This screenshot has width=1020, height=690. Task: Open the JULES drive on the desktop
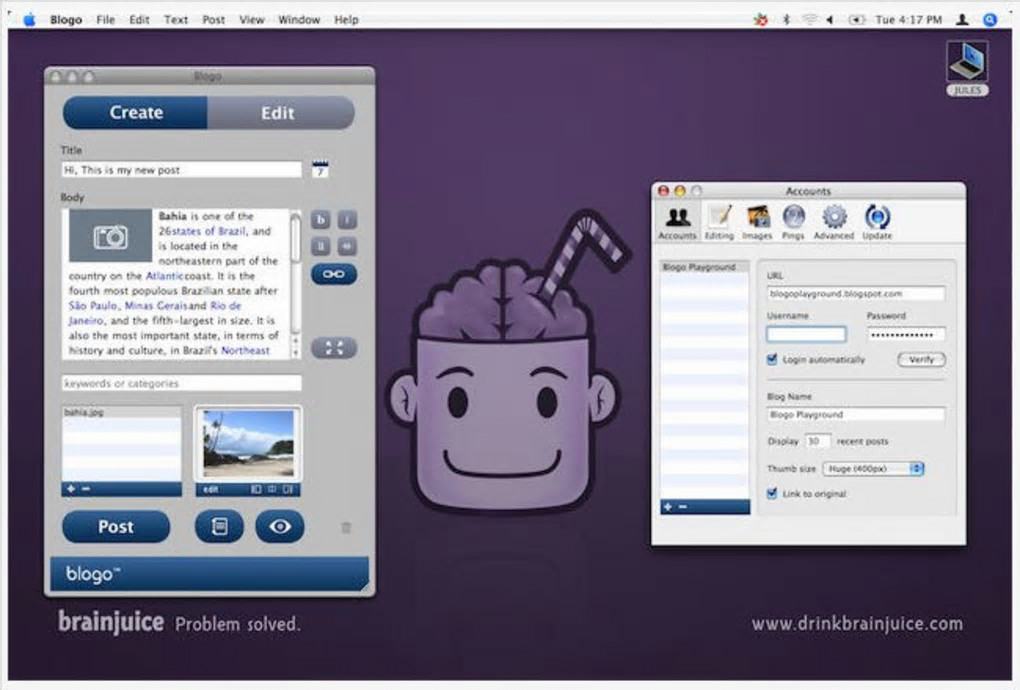(x=967, y=68)
